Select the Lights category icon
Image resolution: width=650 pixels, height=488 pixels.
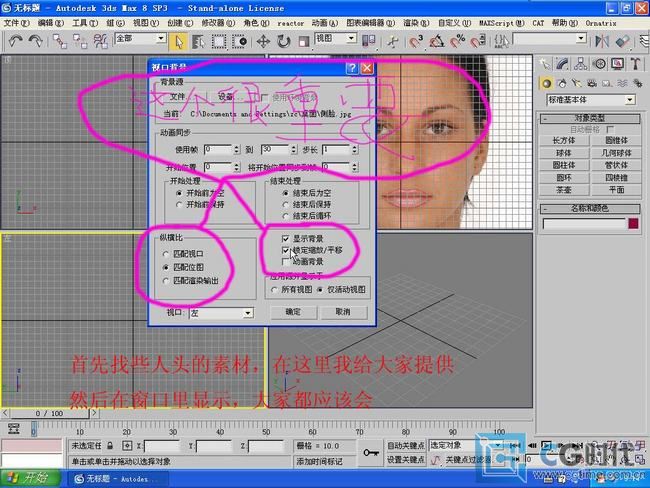click(577, 83)
